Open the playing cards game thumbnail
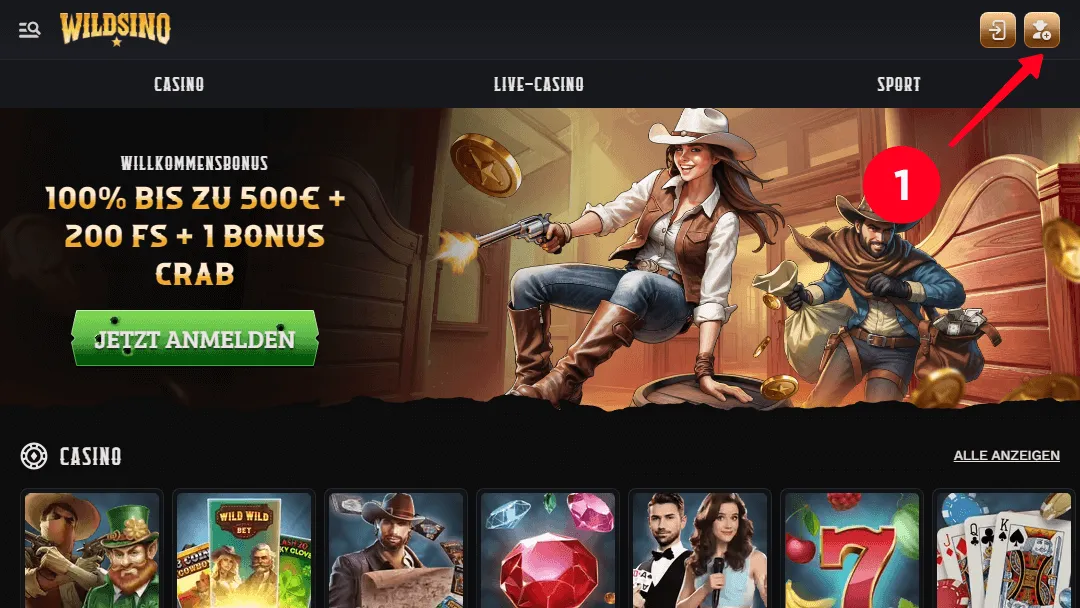 point(1004,549)
